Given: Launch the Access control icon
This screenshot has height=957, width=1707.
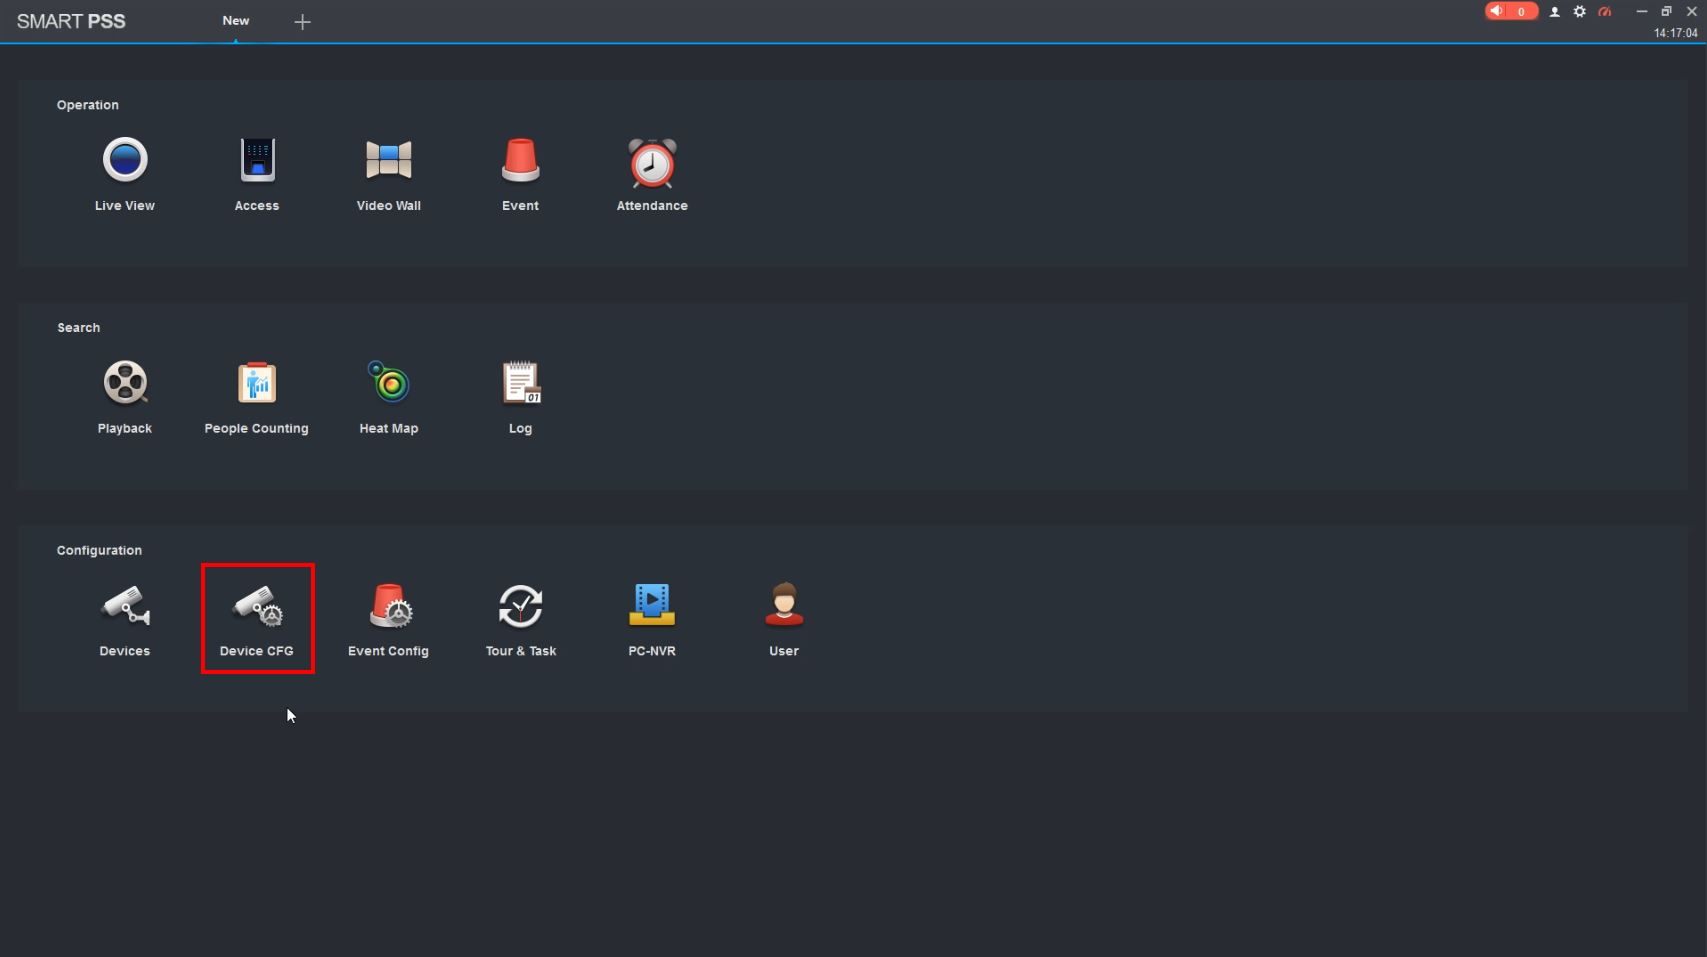Looking at the screenshot, I should click(257, 161).
